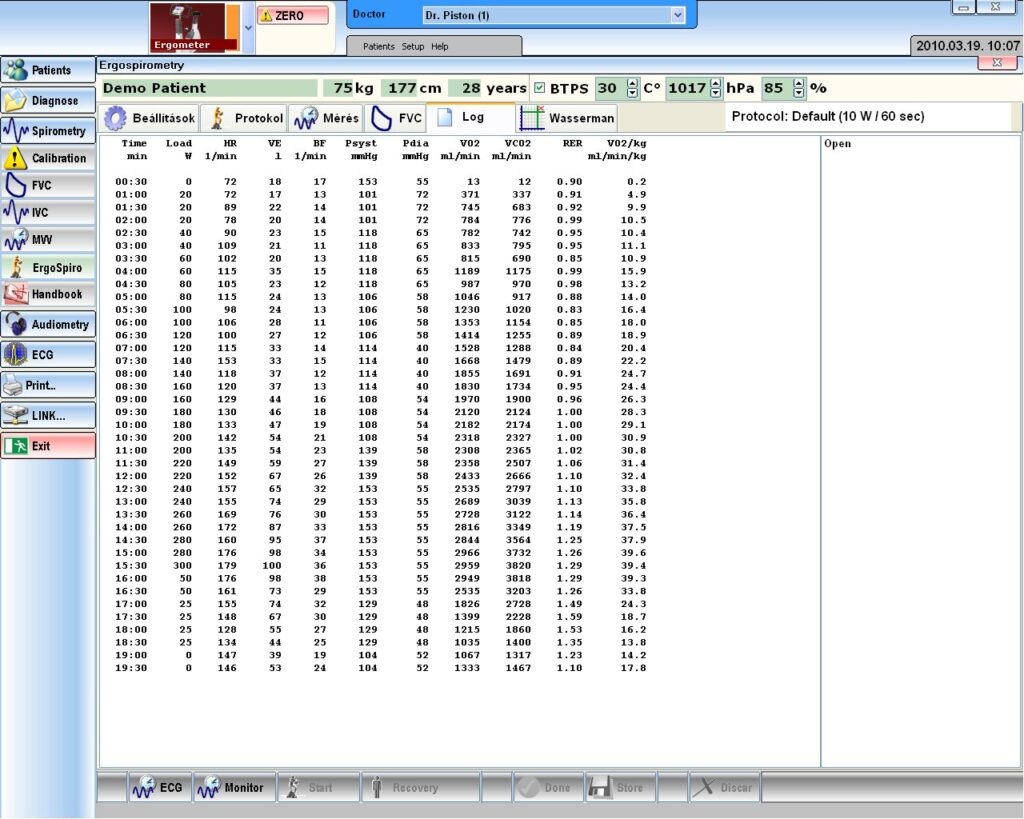Click the humidity field showing 85

[778, 88]
